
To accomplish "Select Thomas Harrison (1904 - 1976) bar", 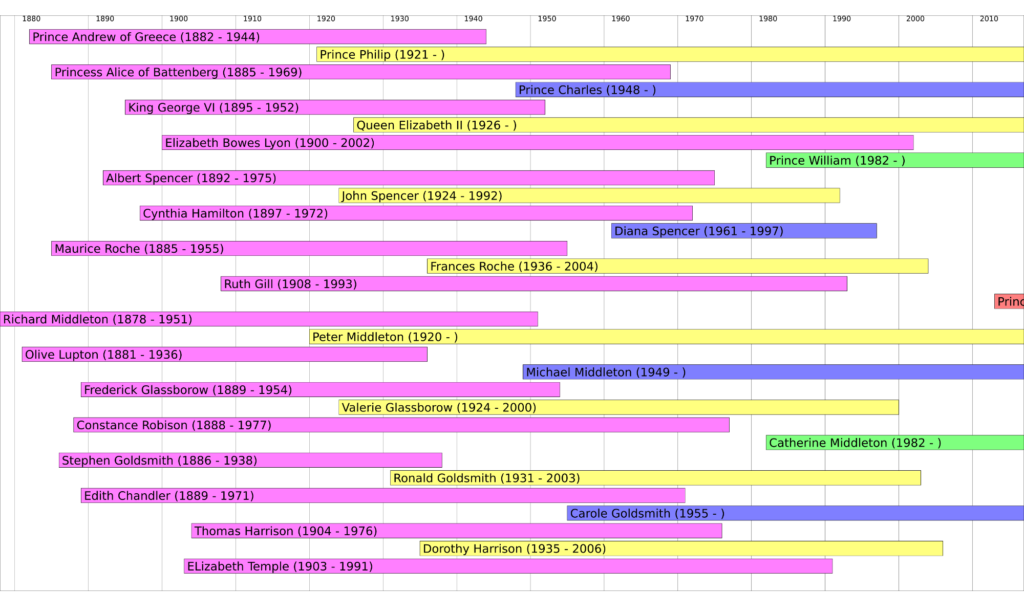I will pyautogui.click(x=456, y=530).
